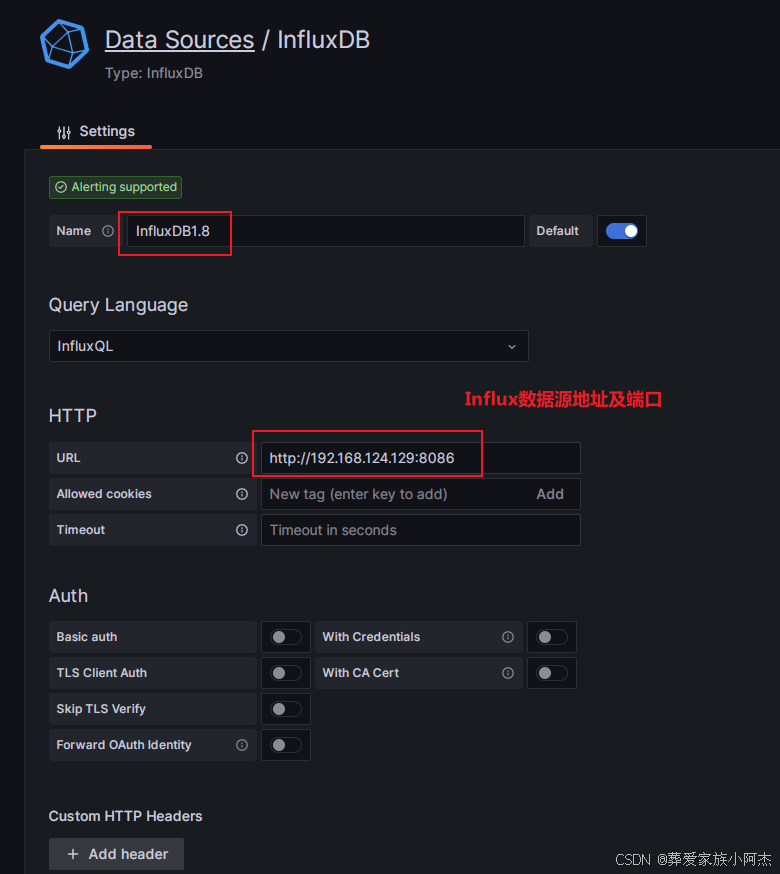The width and height of the screenshot is (780, 874).
Task: Click the Settings tab sliders icon
Action: 64,132
